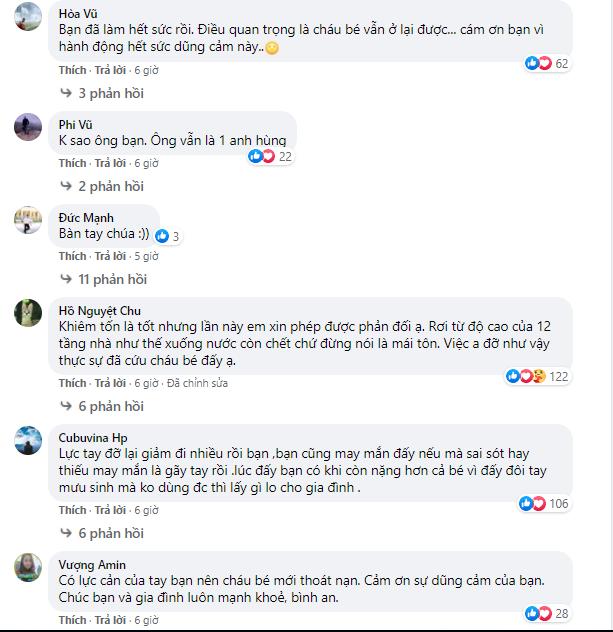The image size is (613, 632).
Task: Expand 11 phản hồi under Đức Mạnh
Action: 112,279
